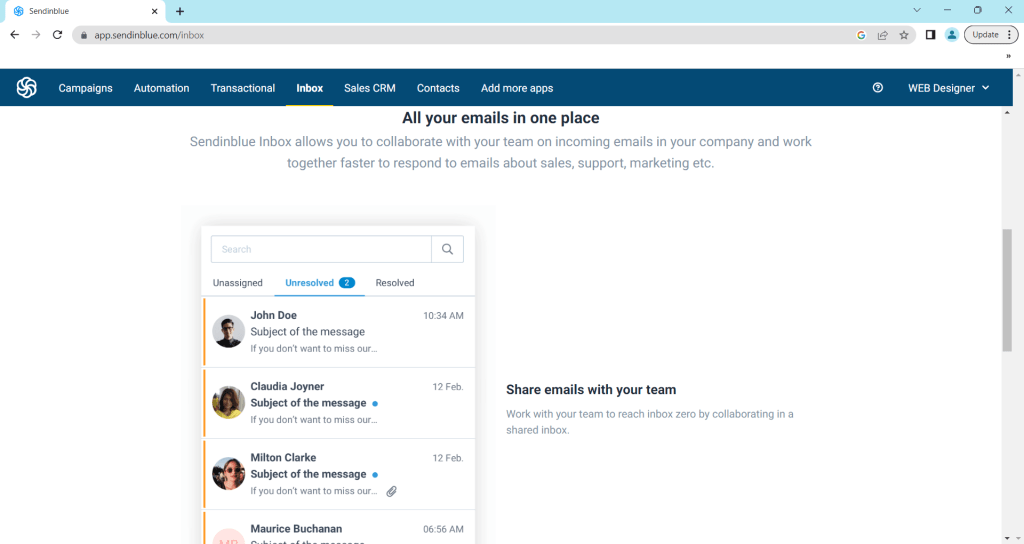Switch to the Unassigned tab

[x=238, y=283]
